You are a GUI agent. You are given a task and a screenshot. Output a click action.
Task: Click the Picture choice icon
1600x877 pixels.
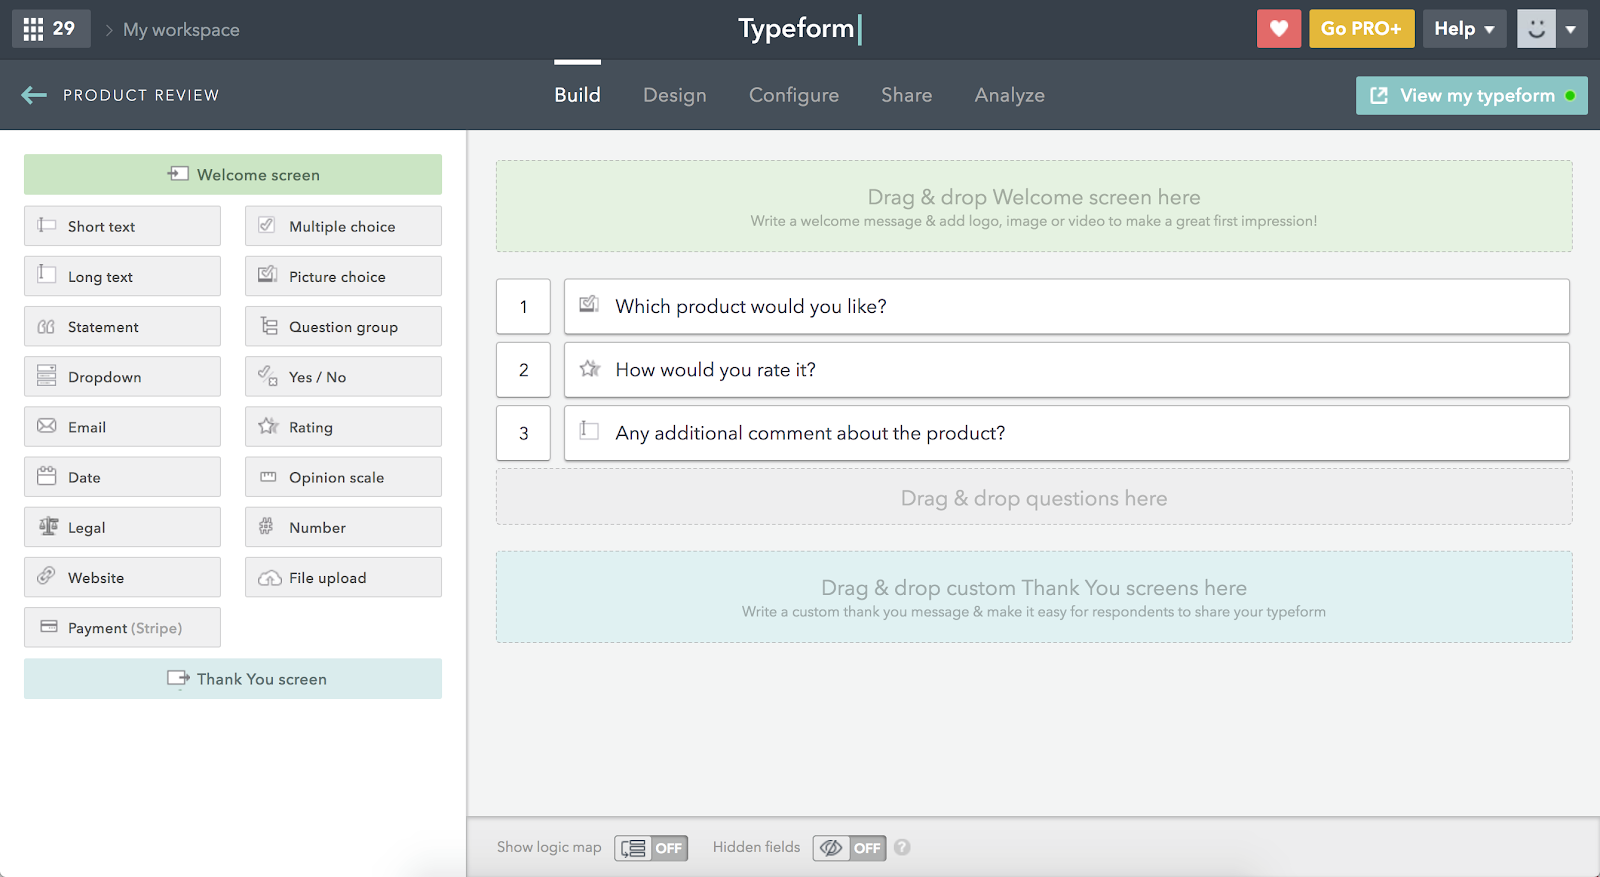tap(268, 275)
